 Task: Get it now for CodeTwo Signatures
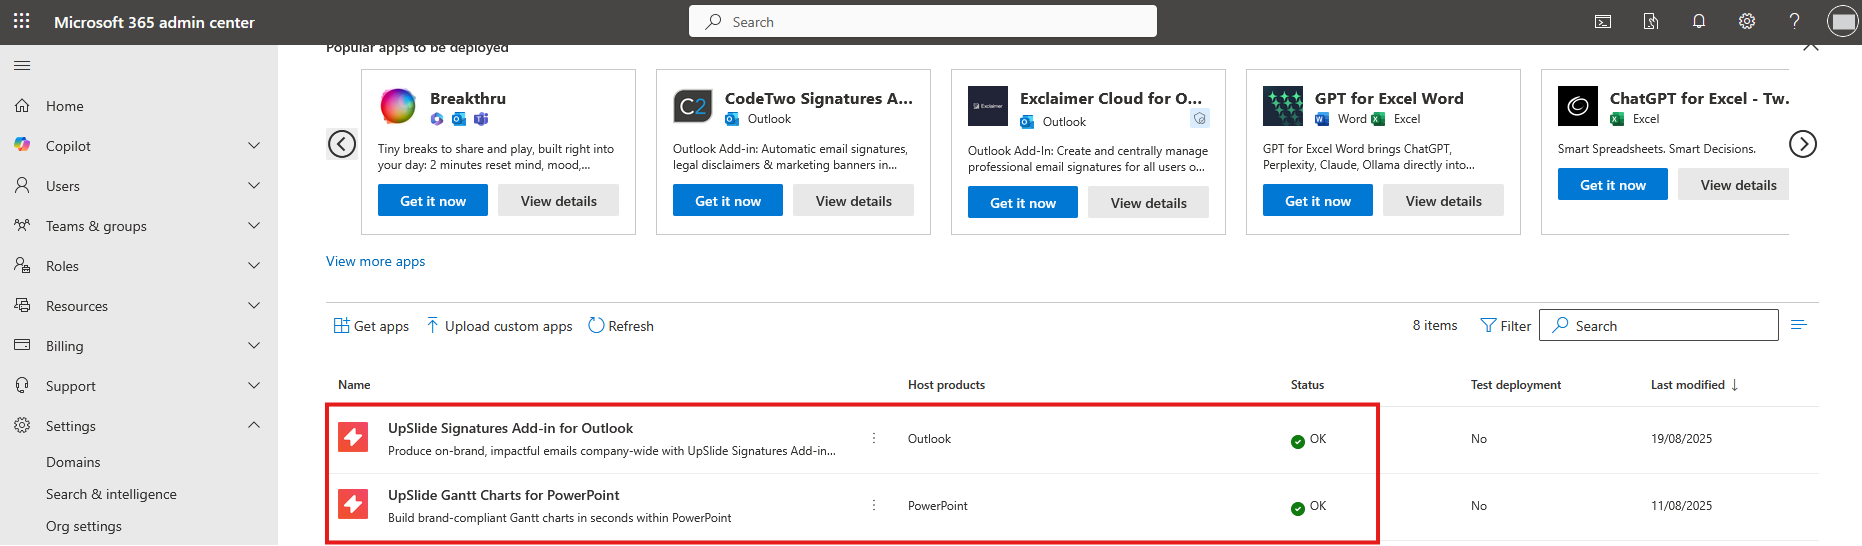[x=728, y=200]
